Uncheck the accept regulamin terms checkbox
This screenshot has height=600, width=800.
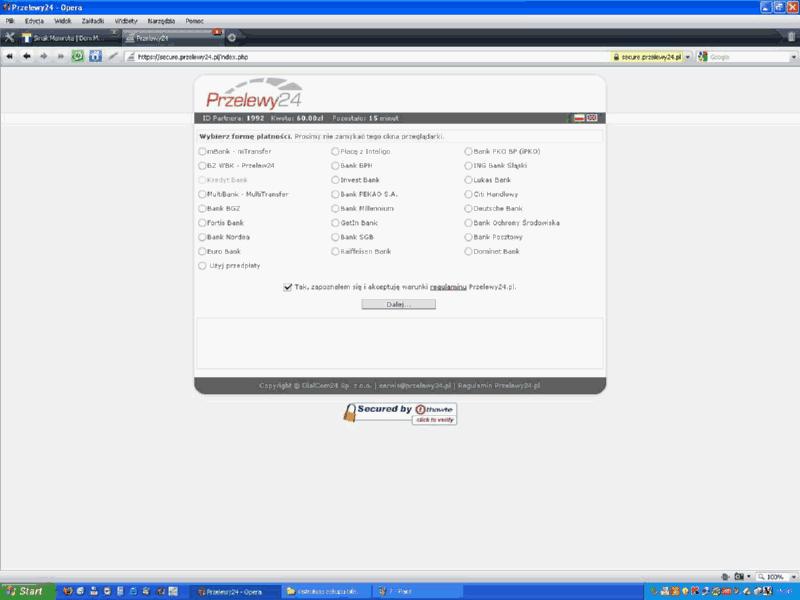288,286
